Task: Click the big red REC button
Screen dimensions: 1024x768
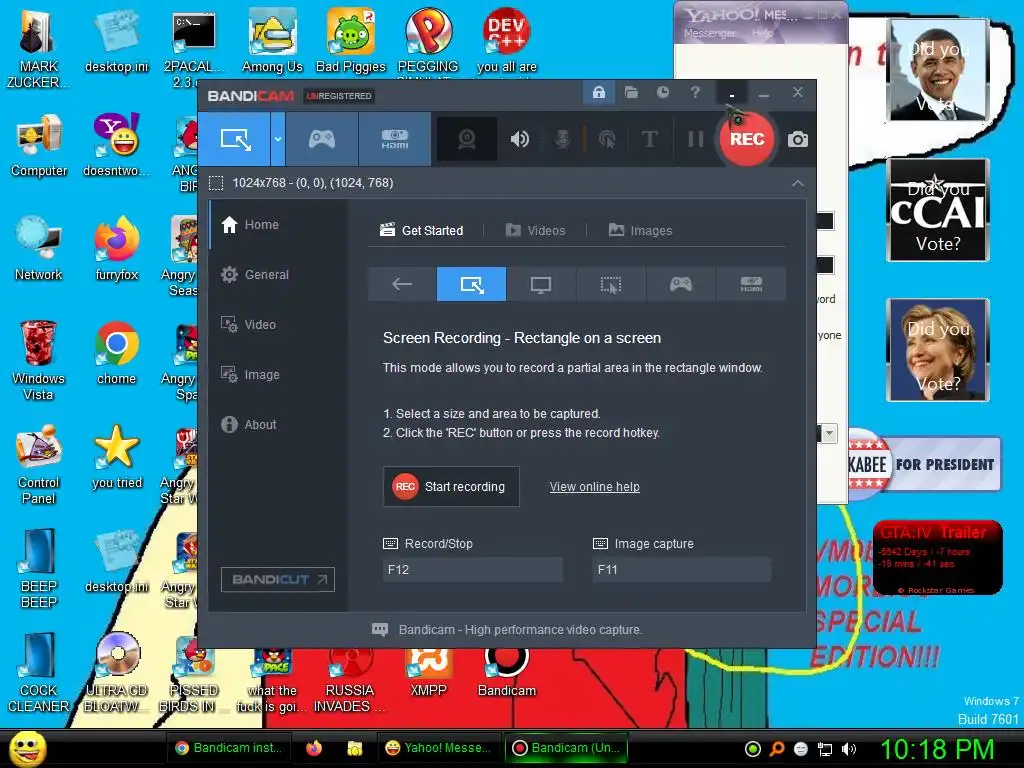Action: coord(746,138)
